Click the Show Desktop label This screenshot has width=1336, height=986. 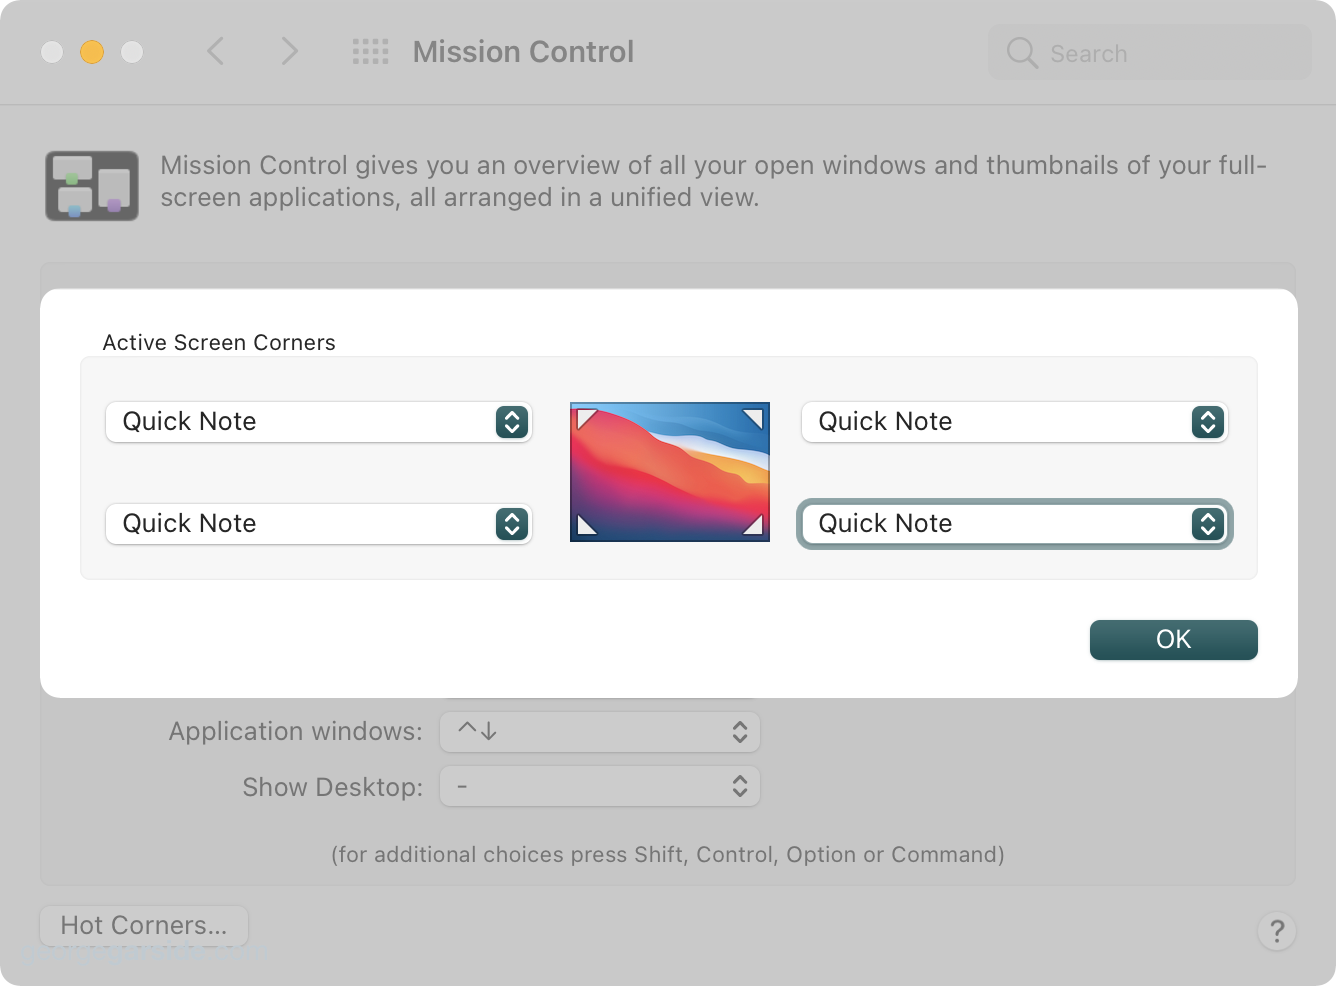[x=333, y=787]
